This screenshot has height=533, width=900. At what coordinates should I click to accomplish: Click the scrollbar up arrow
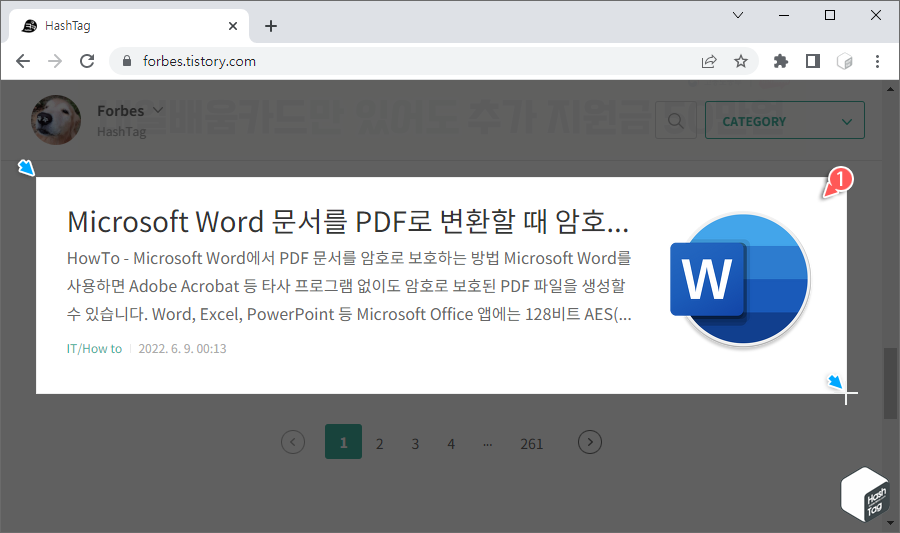(890, 88)
